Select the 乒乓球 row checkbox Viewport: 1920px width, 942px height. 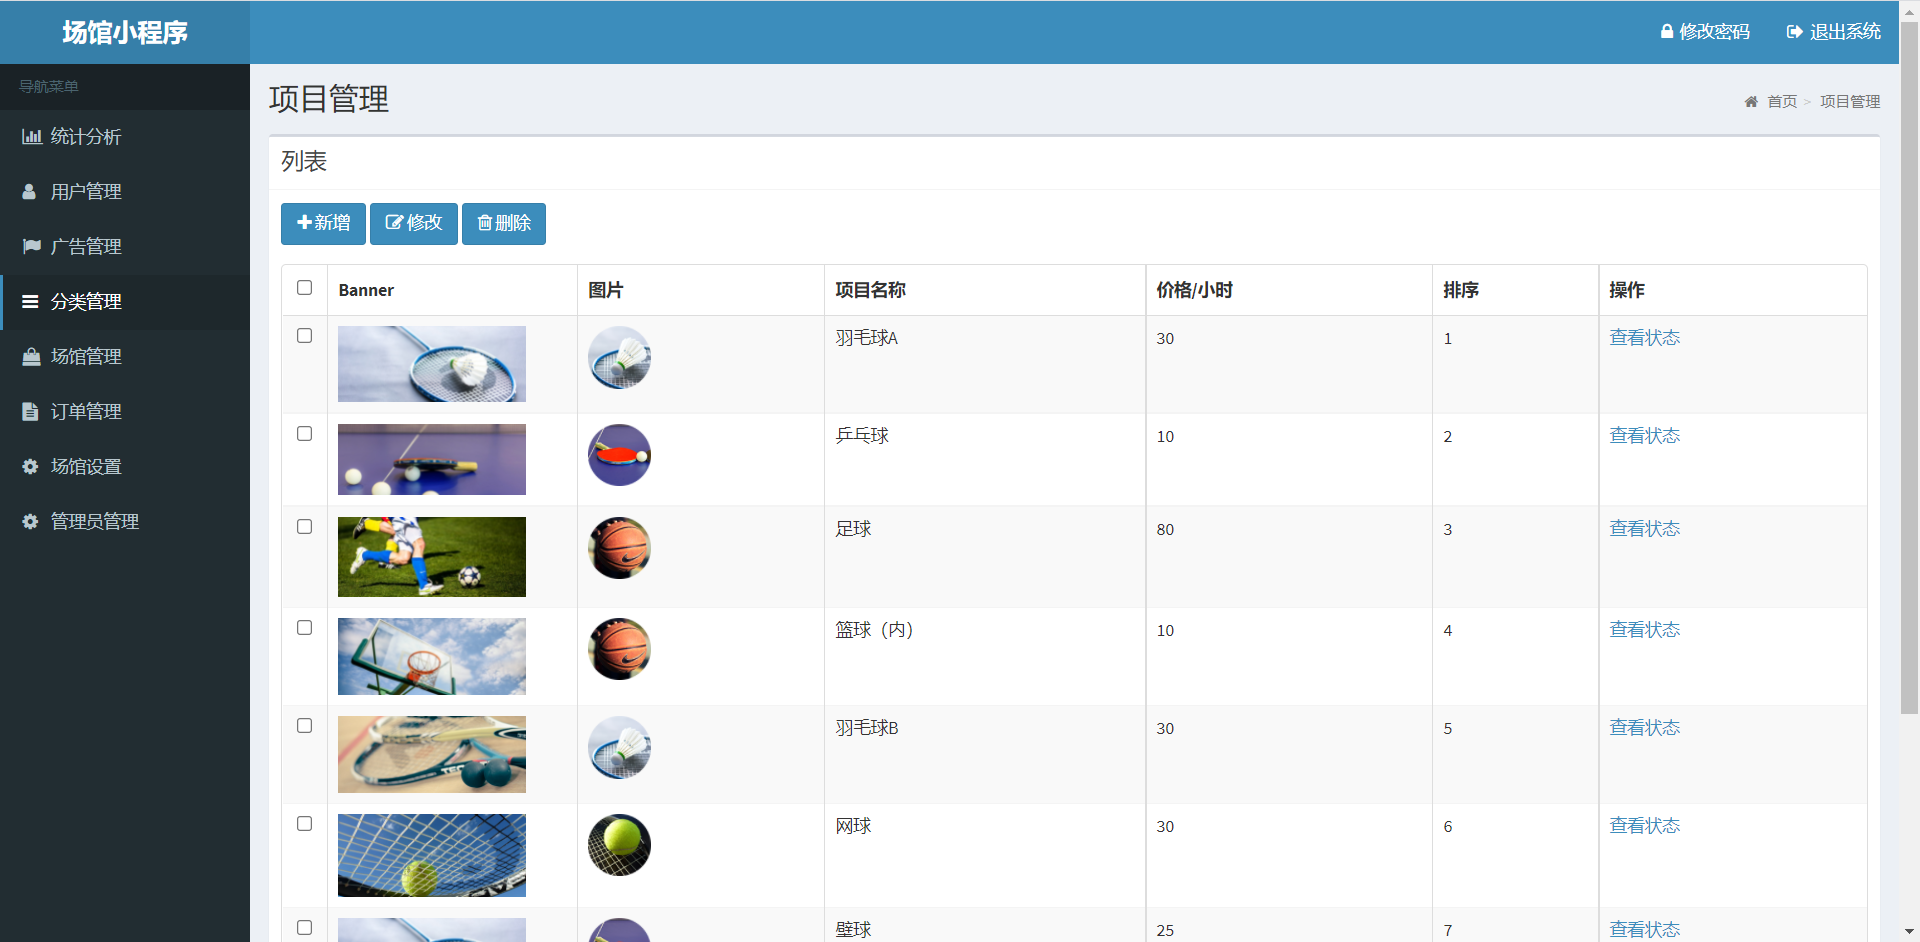(x=305, y=434)
